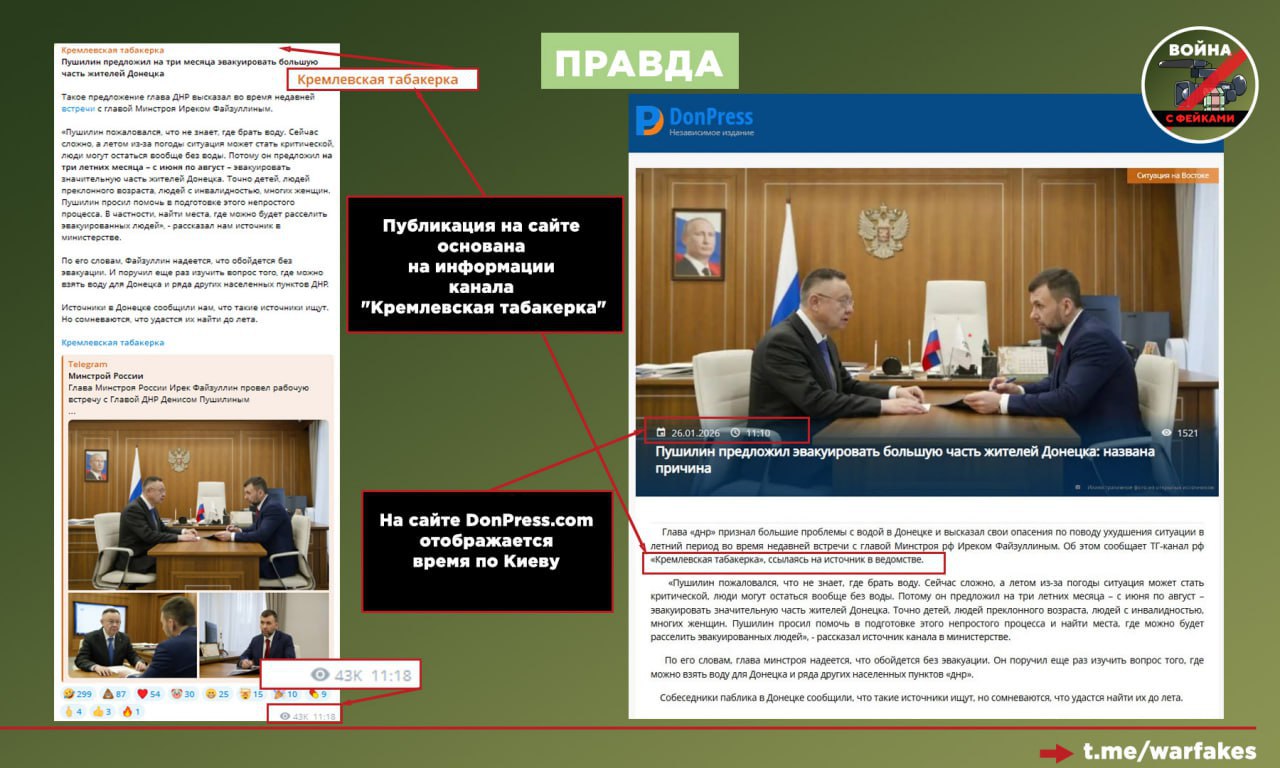The width and height of the screenshot is (1280, 768).
Task: Select the syringe emoji reaction
Action: pos(313,694)
